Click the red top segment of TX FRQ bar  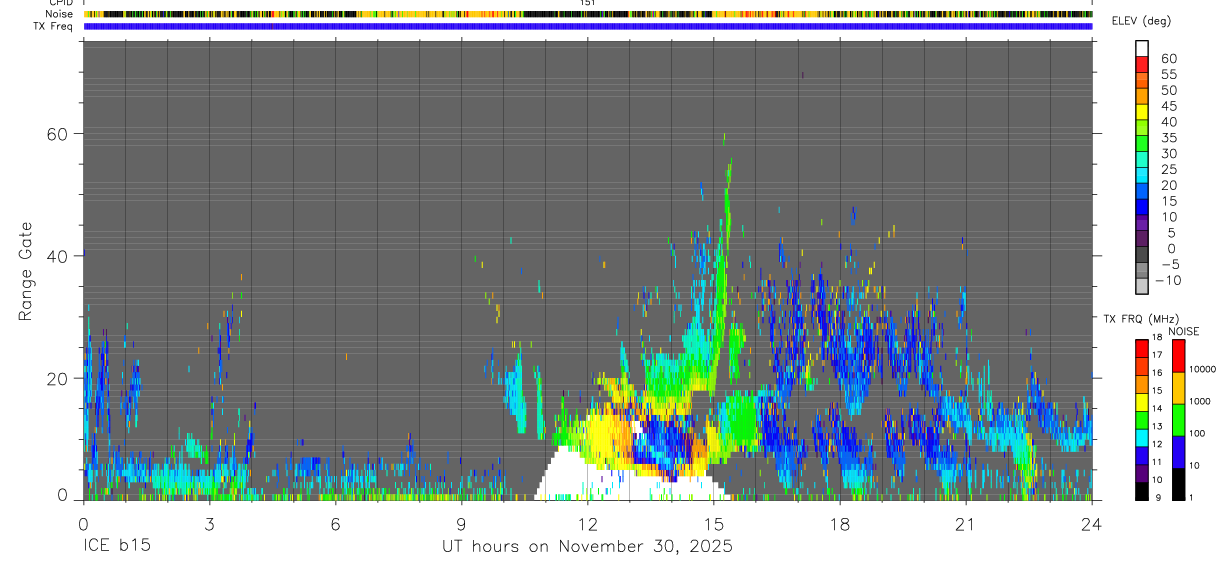1141,347
